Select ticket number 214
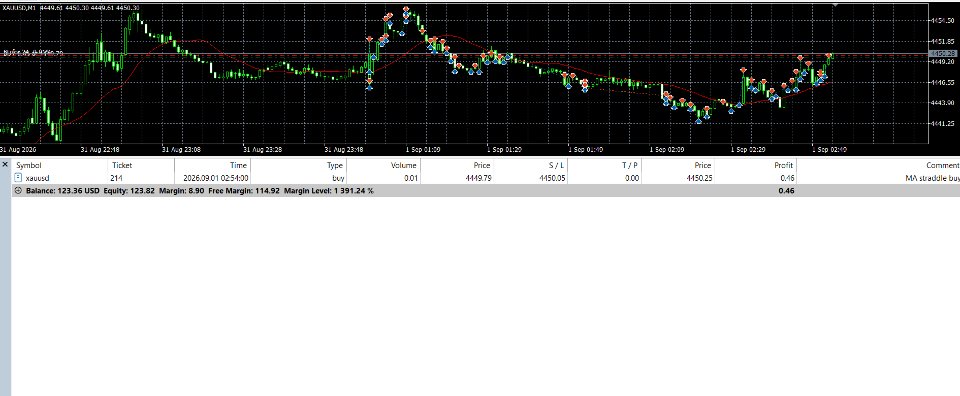Image resolution: width=960 pixels, height=396 pixels. pyautogui.click(x=117, y=178)
